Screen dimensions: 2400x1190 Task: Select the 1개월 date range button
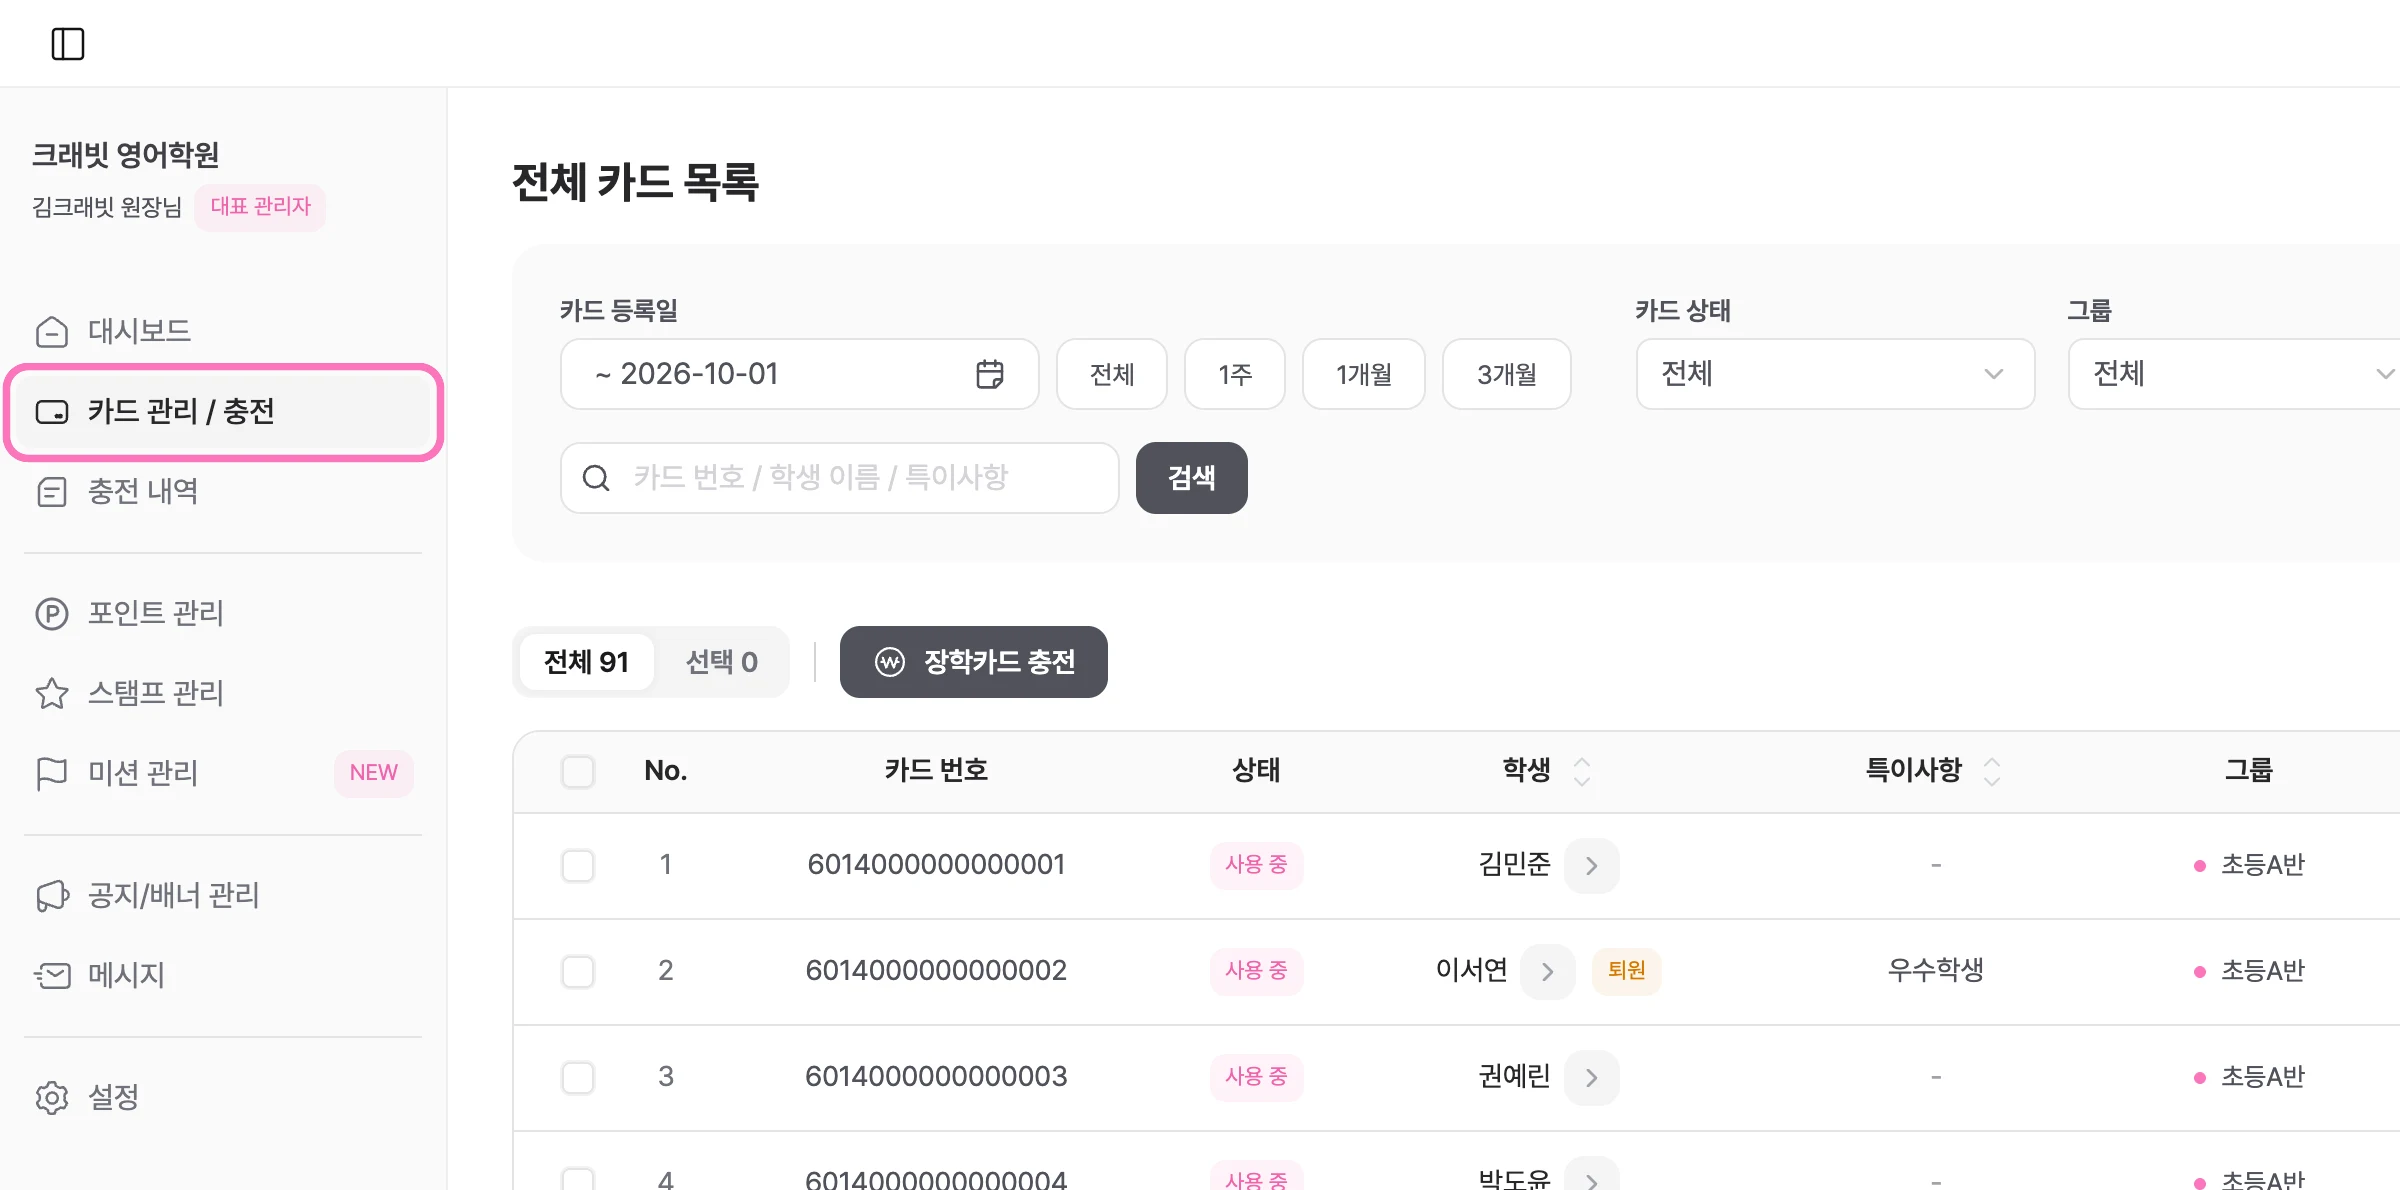pyautogui.click(x=1363, y=374)
